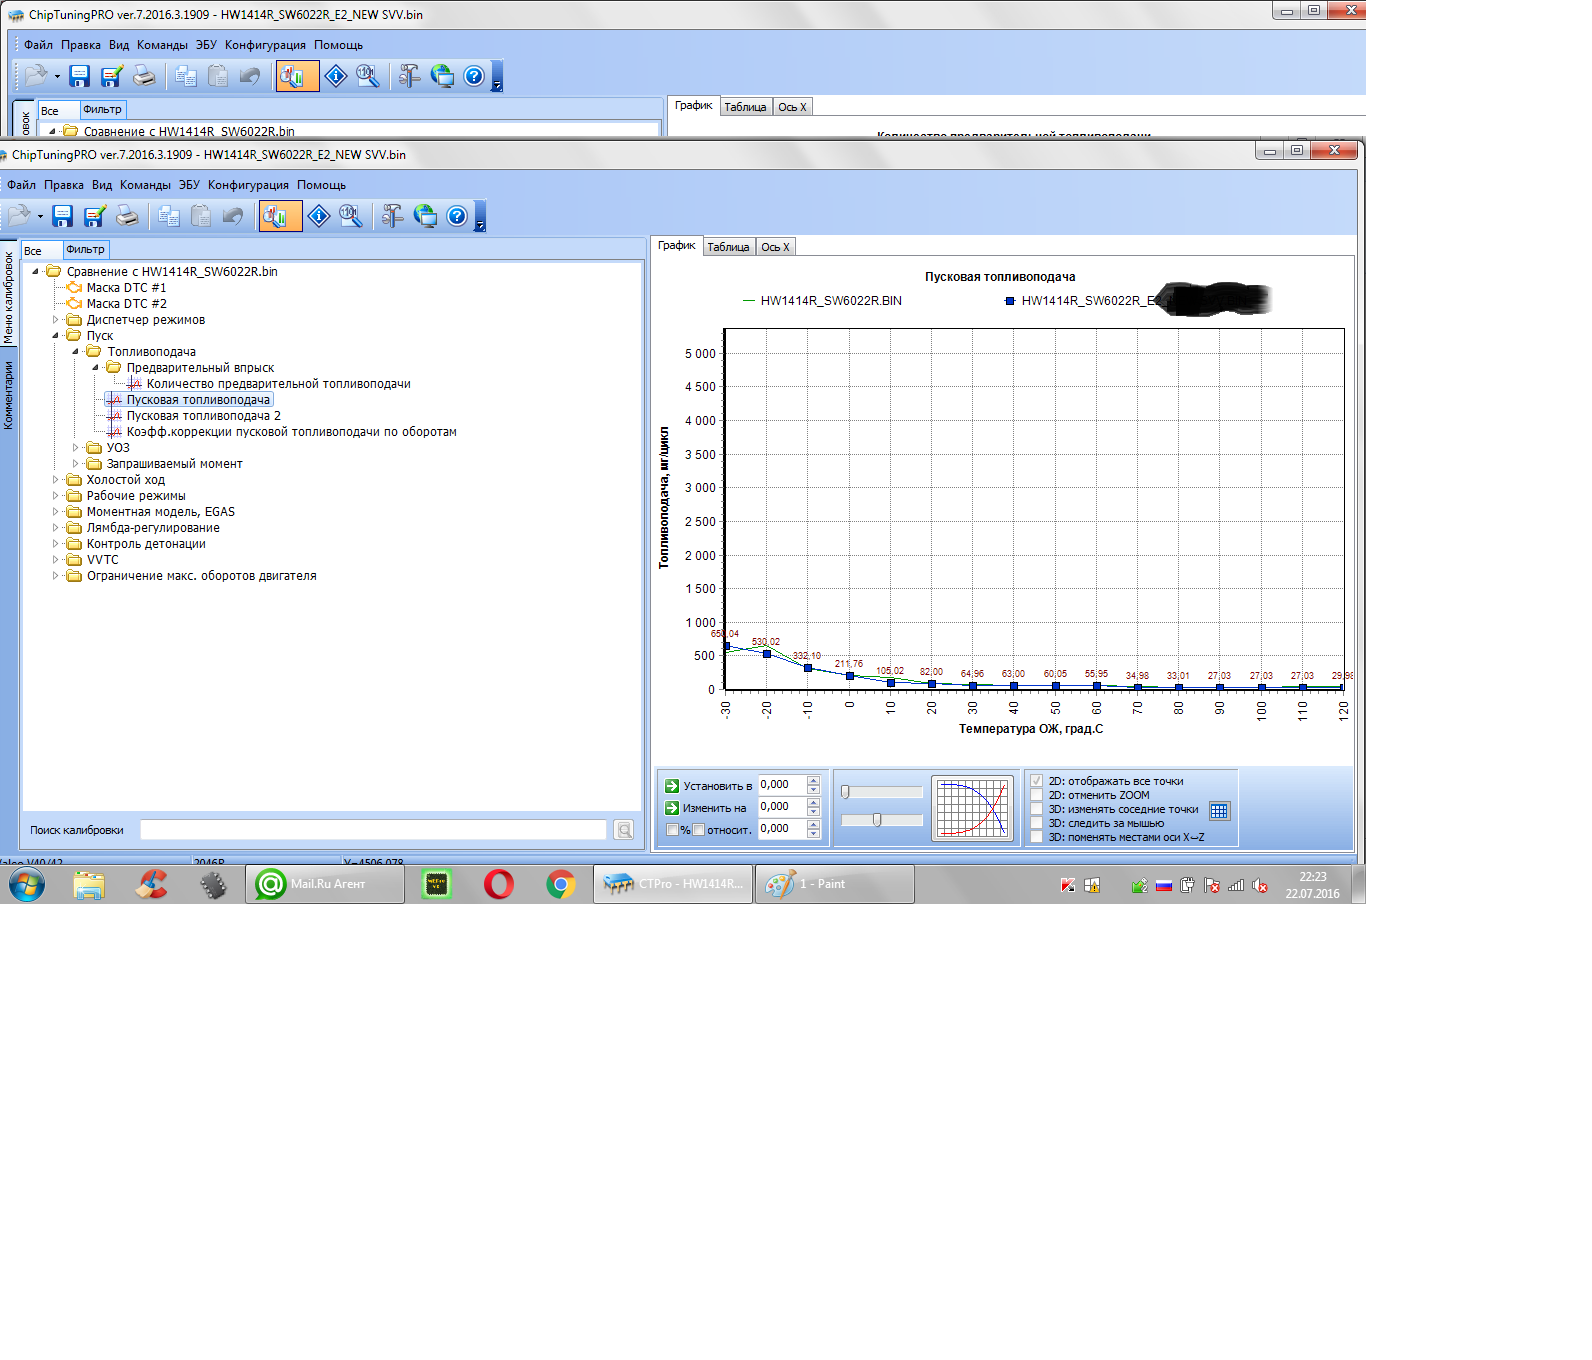Viewport: 1592px width, 1360px height.
Task: Toggle '3D: следить за мышью' checkbox
Action: pos(1037,824)
